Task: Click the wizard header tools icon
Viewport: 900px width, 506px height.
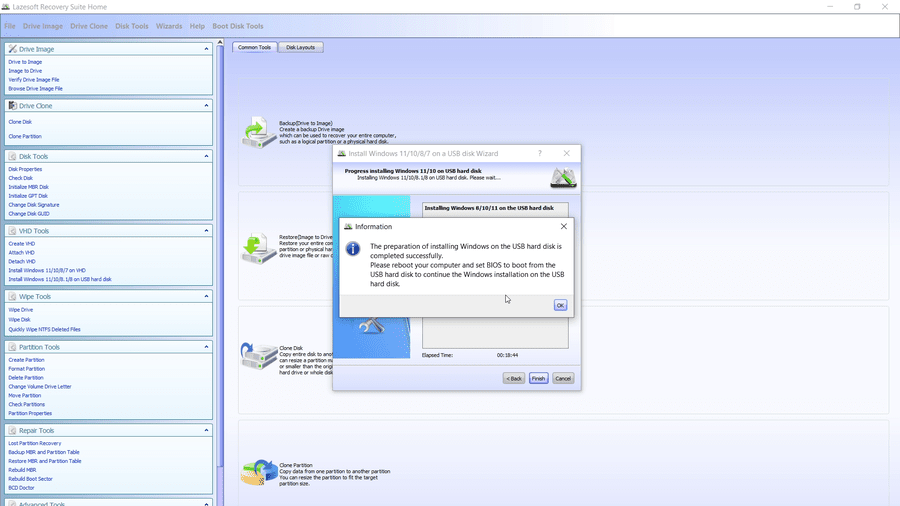Action: coord(563,177)
